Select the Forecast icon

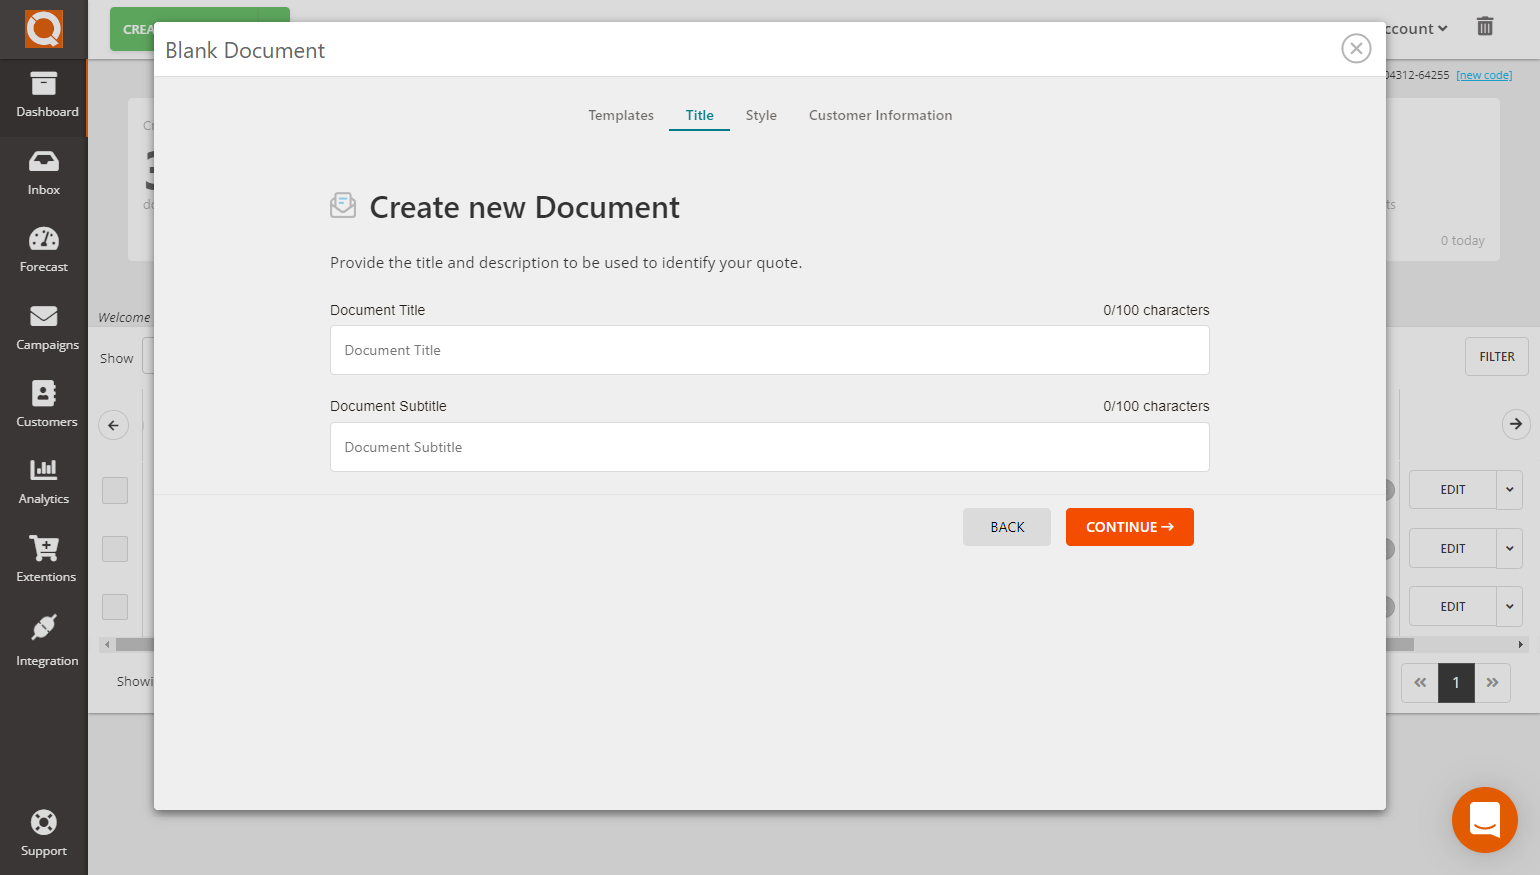coord(44,249)
